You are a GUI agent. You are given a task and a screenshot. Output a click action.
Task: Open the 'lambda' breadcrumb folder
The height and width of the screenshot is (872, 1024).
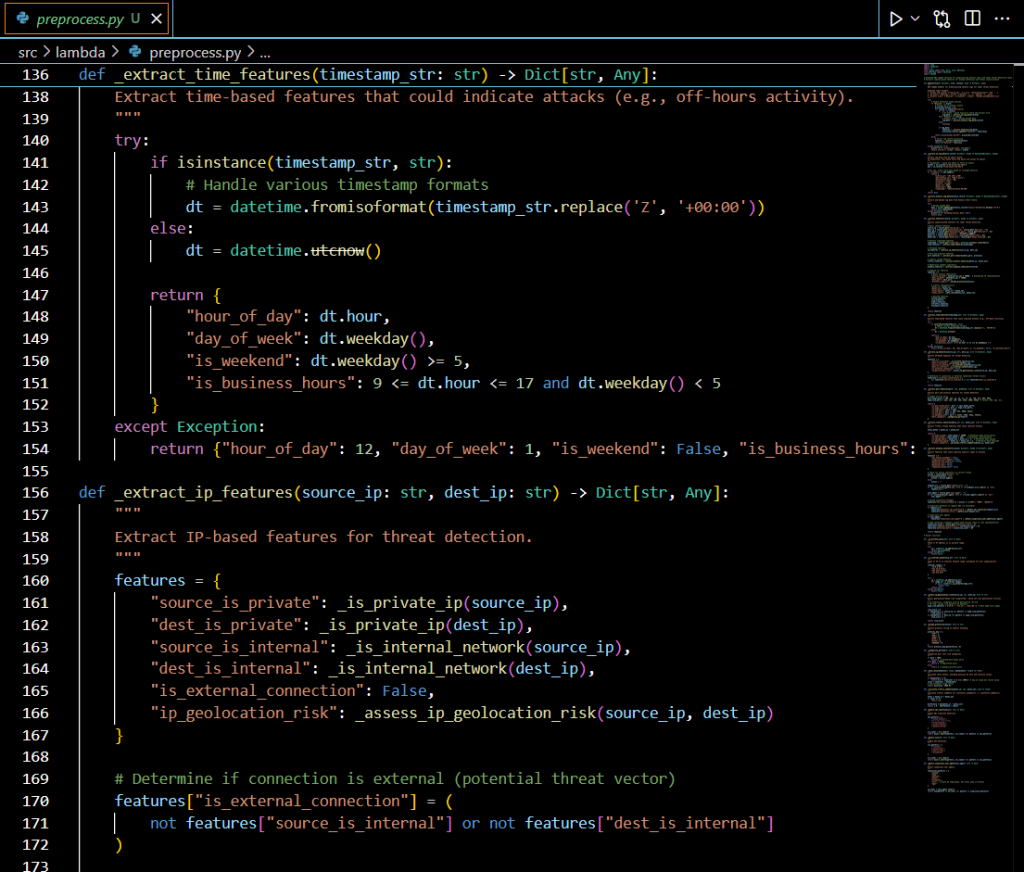coord(81,52)
